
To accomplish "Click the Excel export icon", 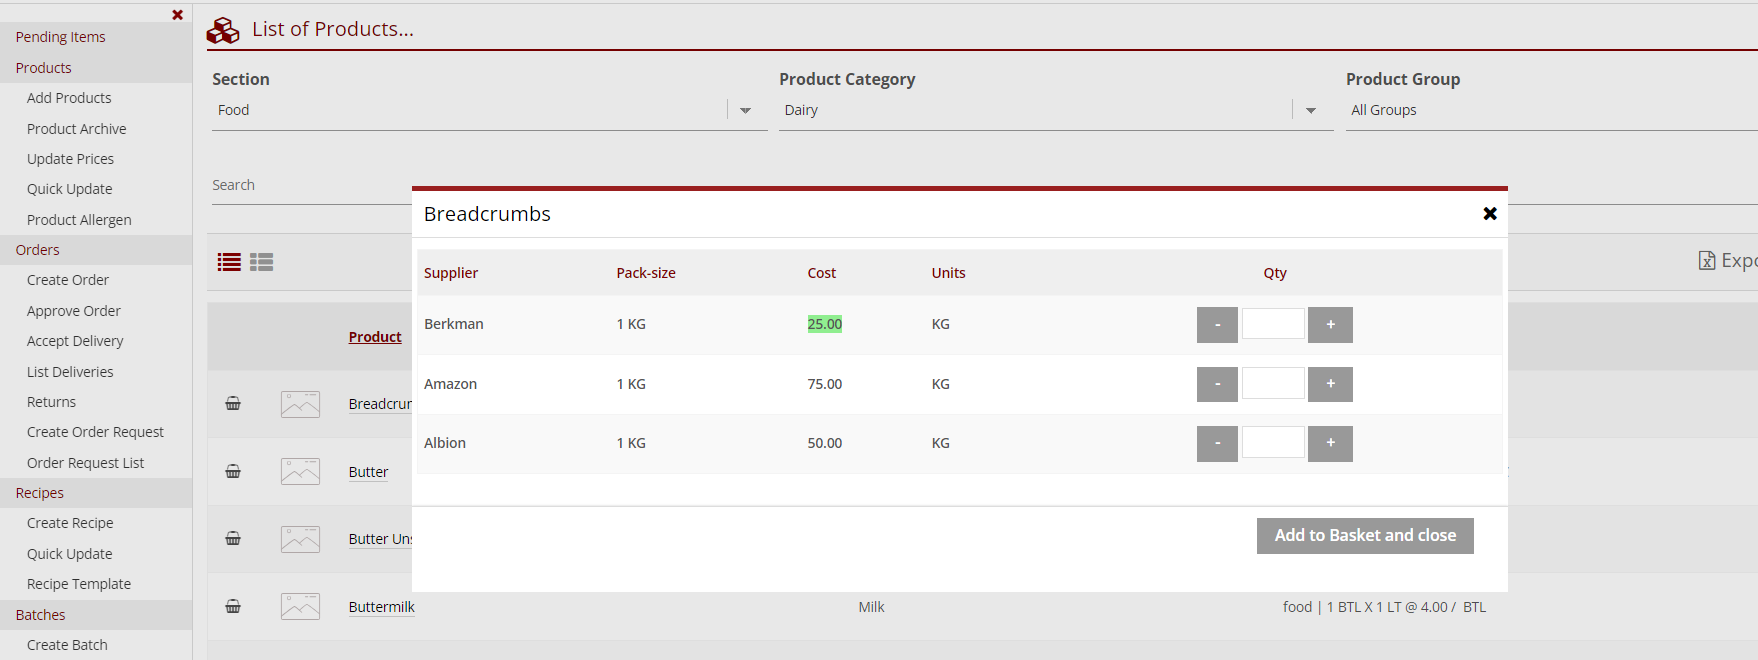I will click(x=1707, y=261).
